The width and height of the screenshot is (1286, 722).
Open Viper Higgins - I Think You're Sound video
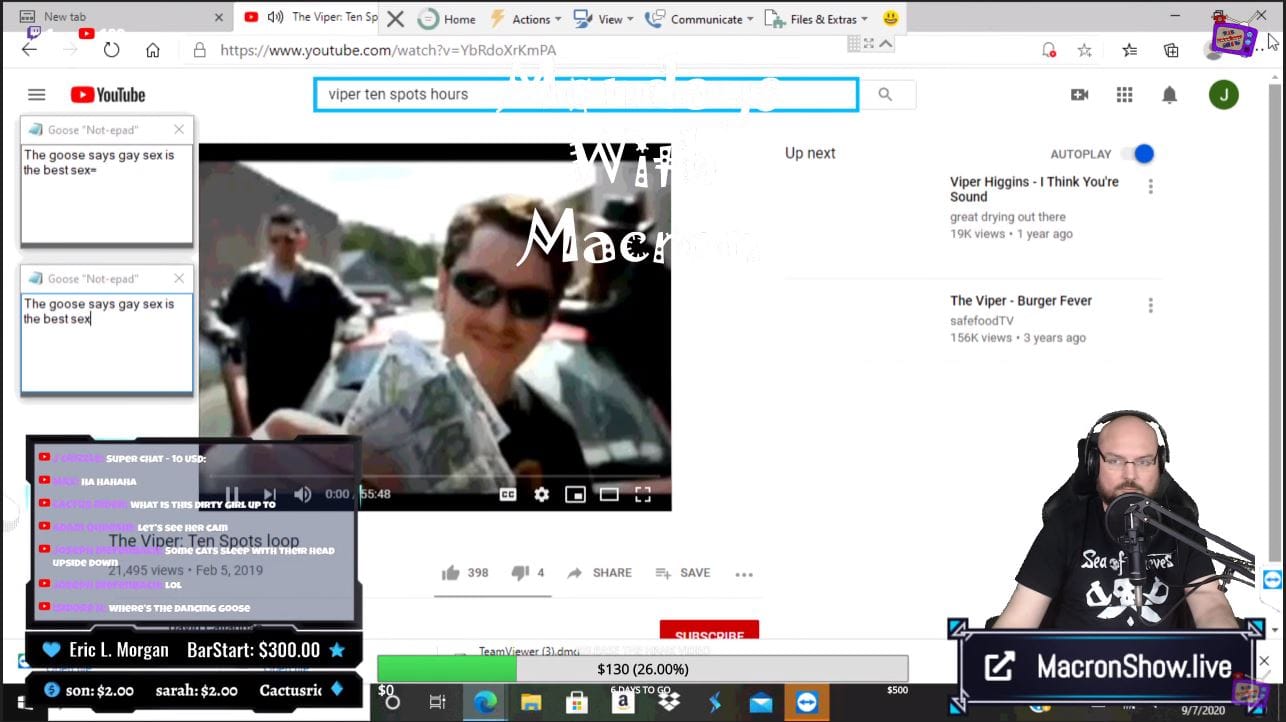click(x=1034, y=189)
